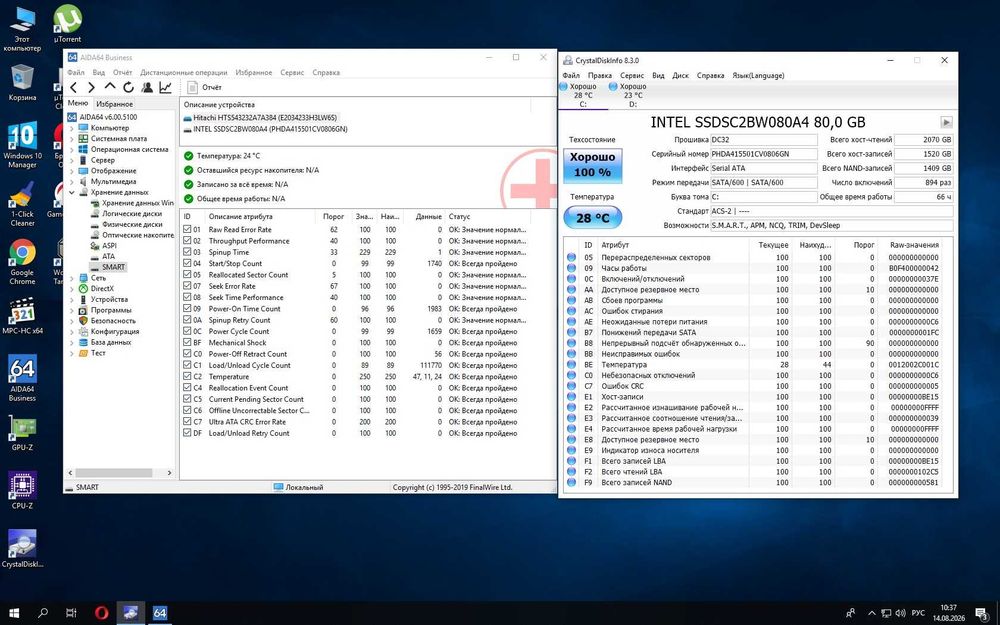Click Хорошо 100 % health status button

pyautogui.click(x=592, y=165)
